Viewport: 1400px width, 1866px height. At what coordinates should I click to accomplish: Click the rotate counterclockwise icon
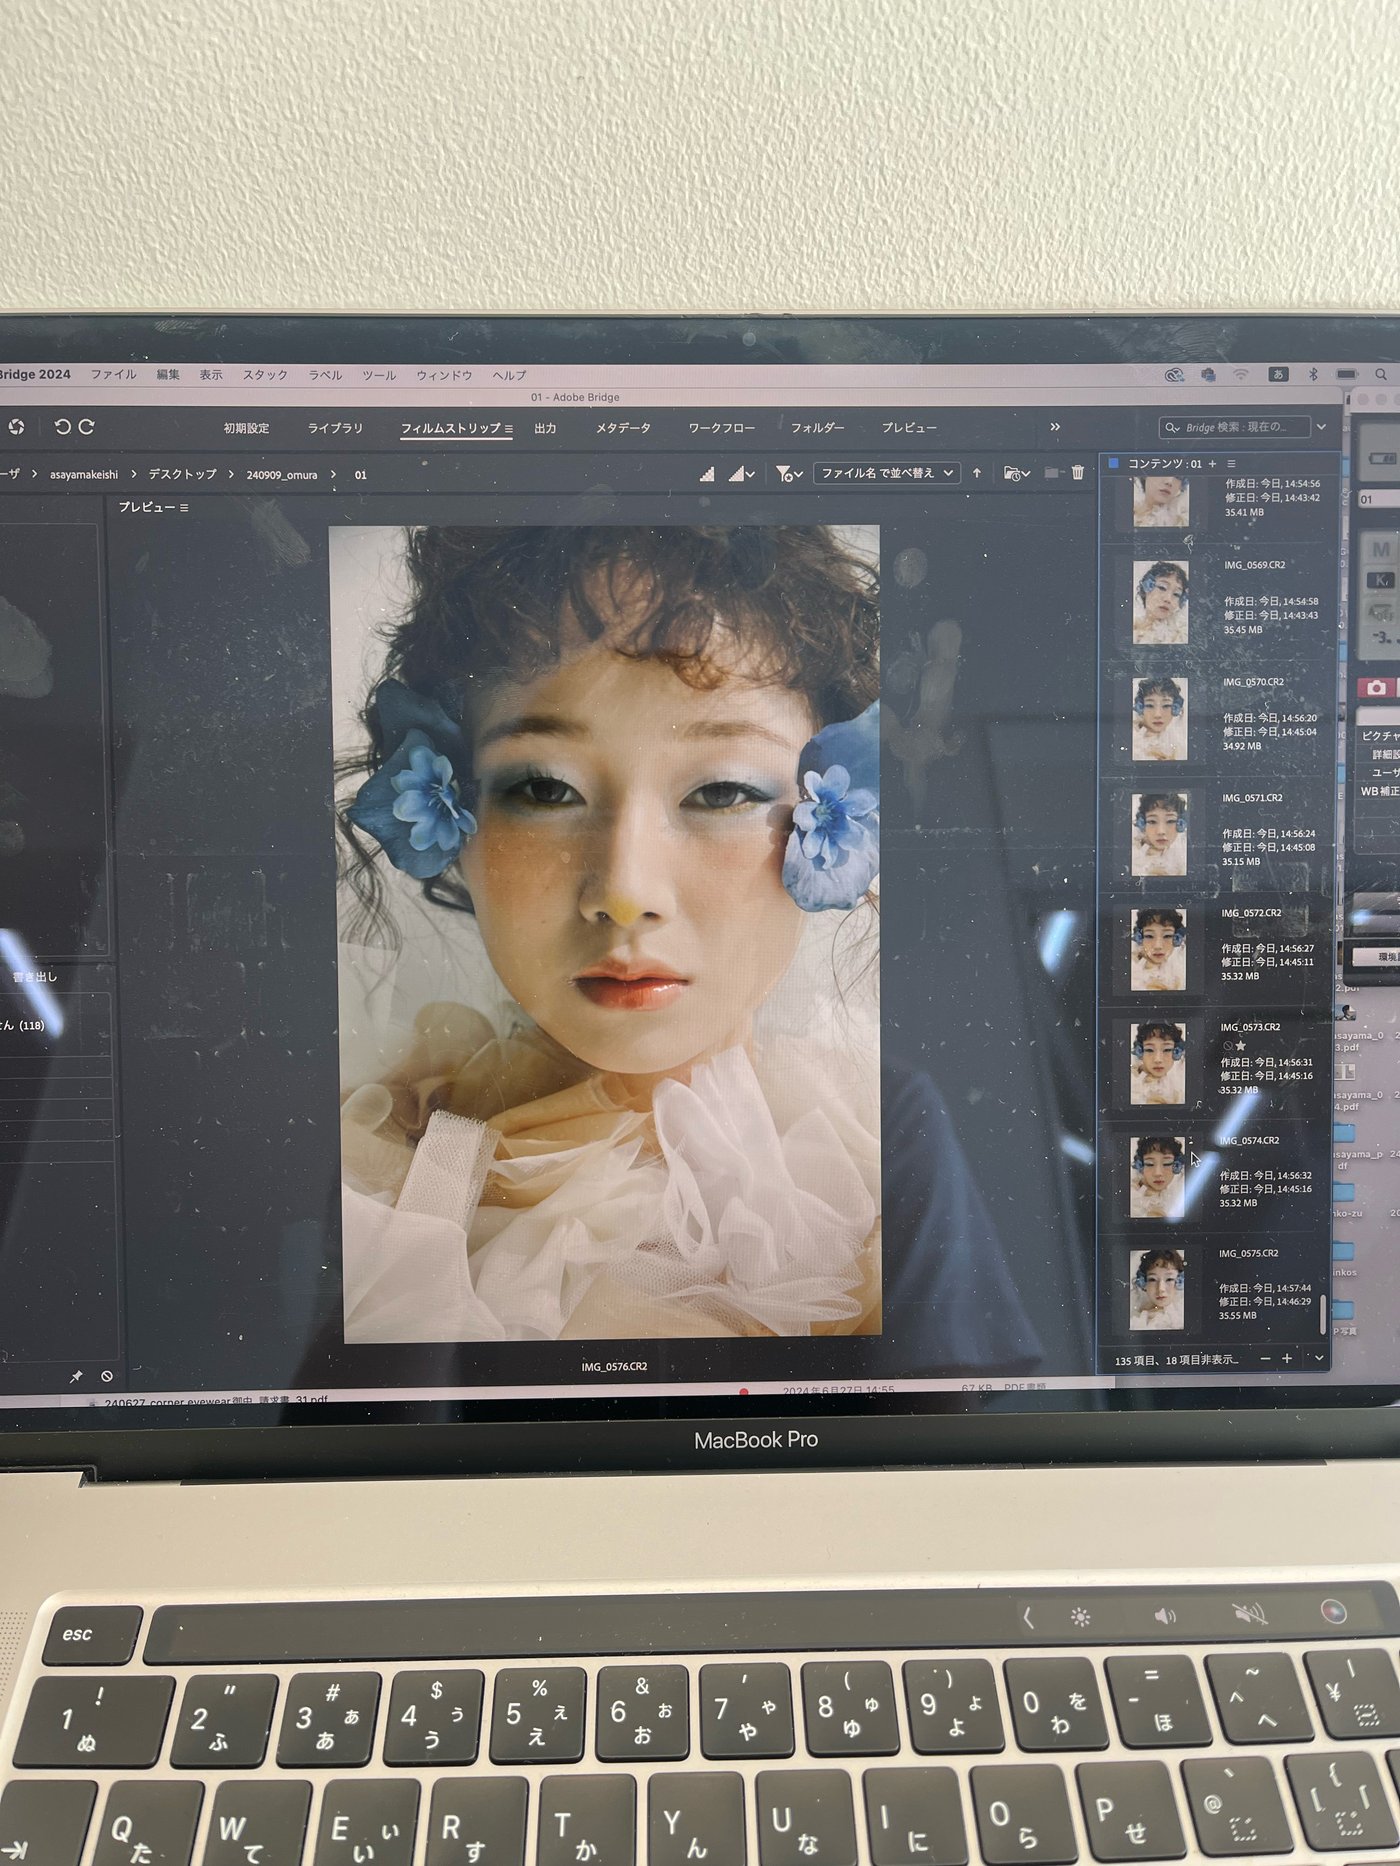pyautogui.click(x=62, y=427)
